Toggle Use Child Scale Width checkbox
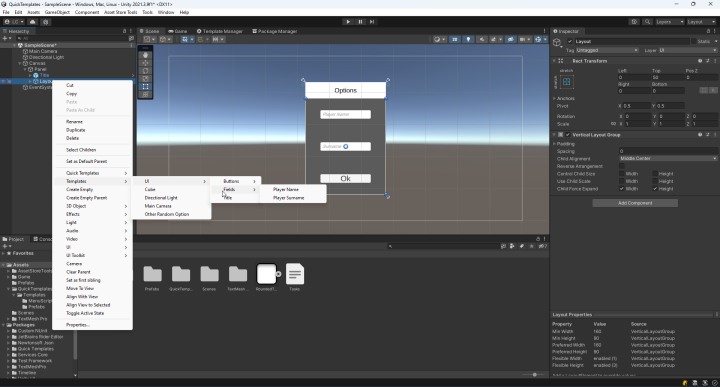720x387 pixels. [x=622, y=181]
